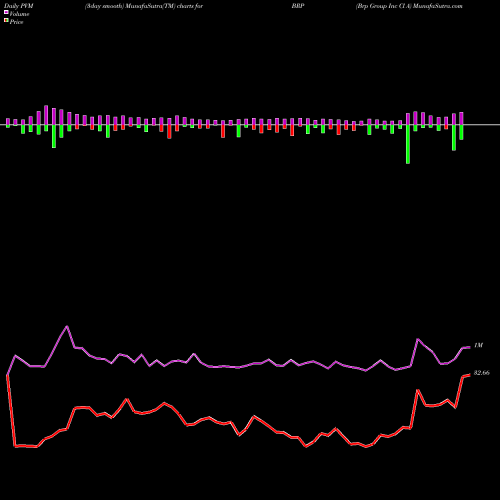Image resolution: width=500 pixels, height=500 pixels.
Task: Click the tallest green volume bar
Action: [408, 144]
